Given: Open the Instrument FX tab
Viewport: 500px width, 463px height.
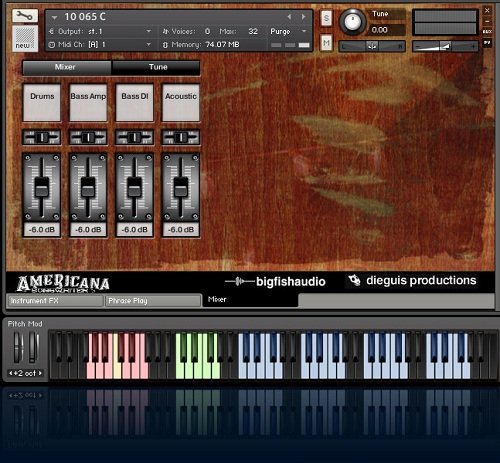Looking at the screenshot, I should tap(55, 301).
